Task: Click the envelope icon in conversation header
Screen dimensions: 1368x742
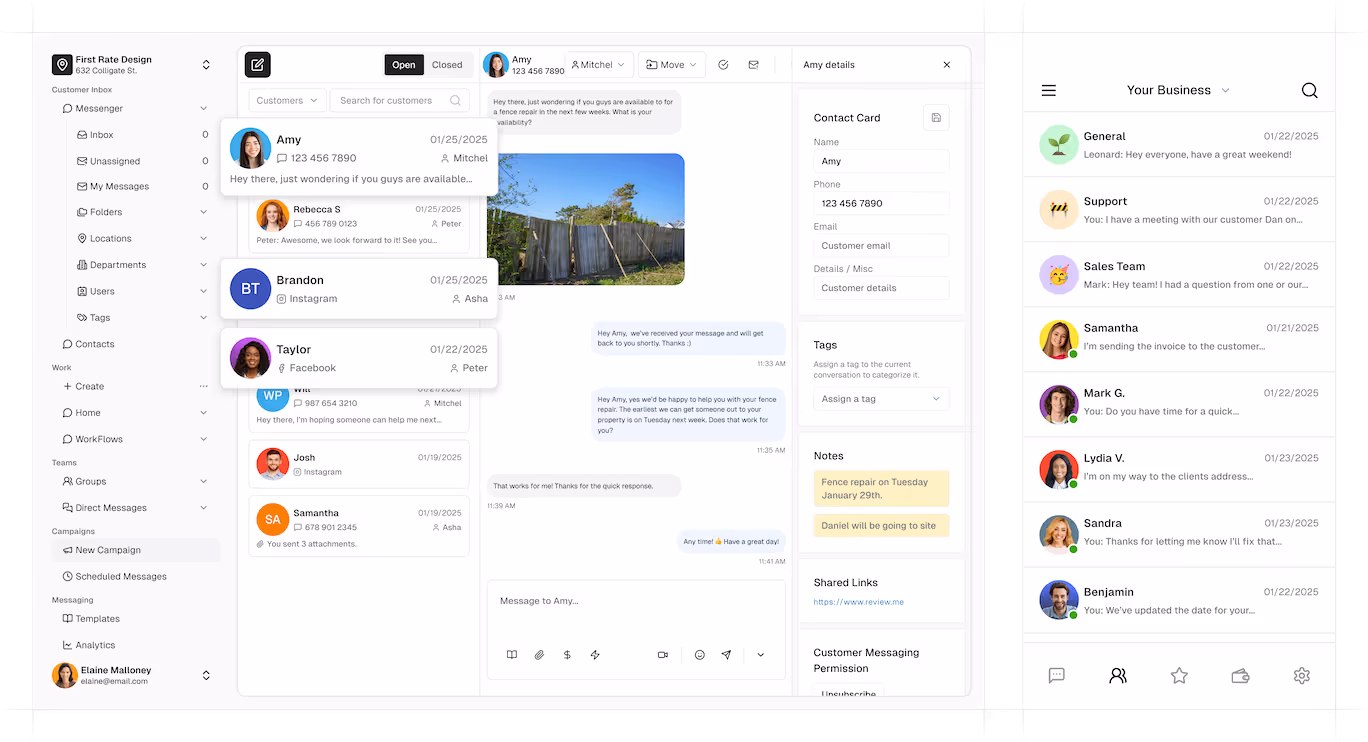Action: [x=753, y=64]
